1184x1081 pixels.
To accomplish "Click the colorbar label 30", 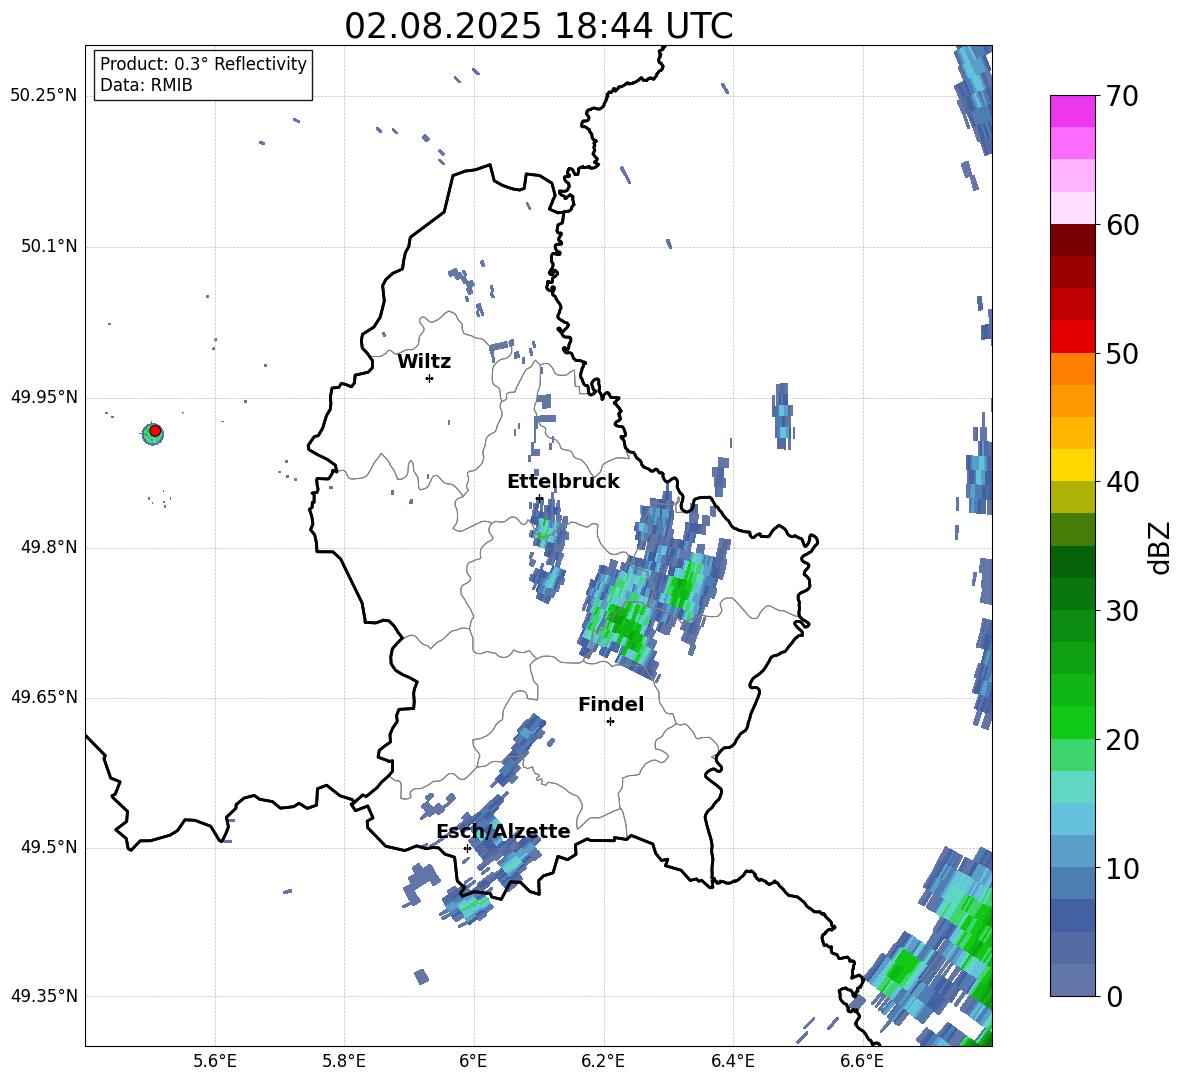I will pos(1123,611).
